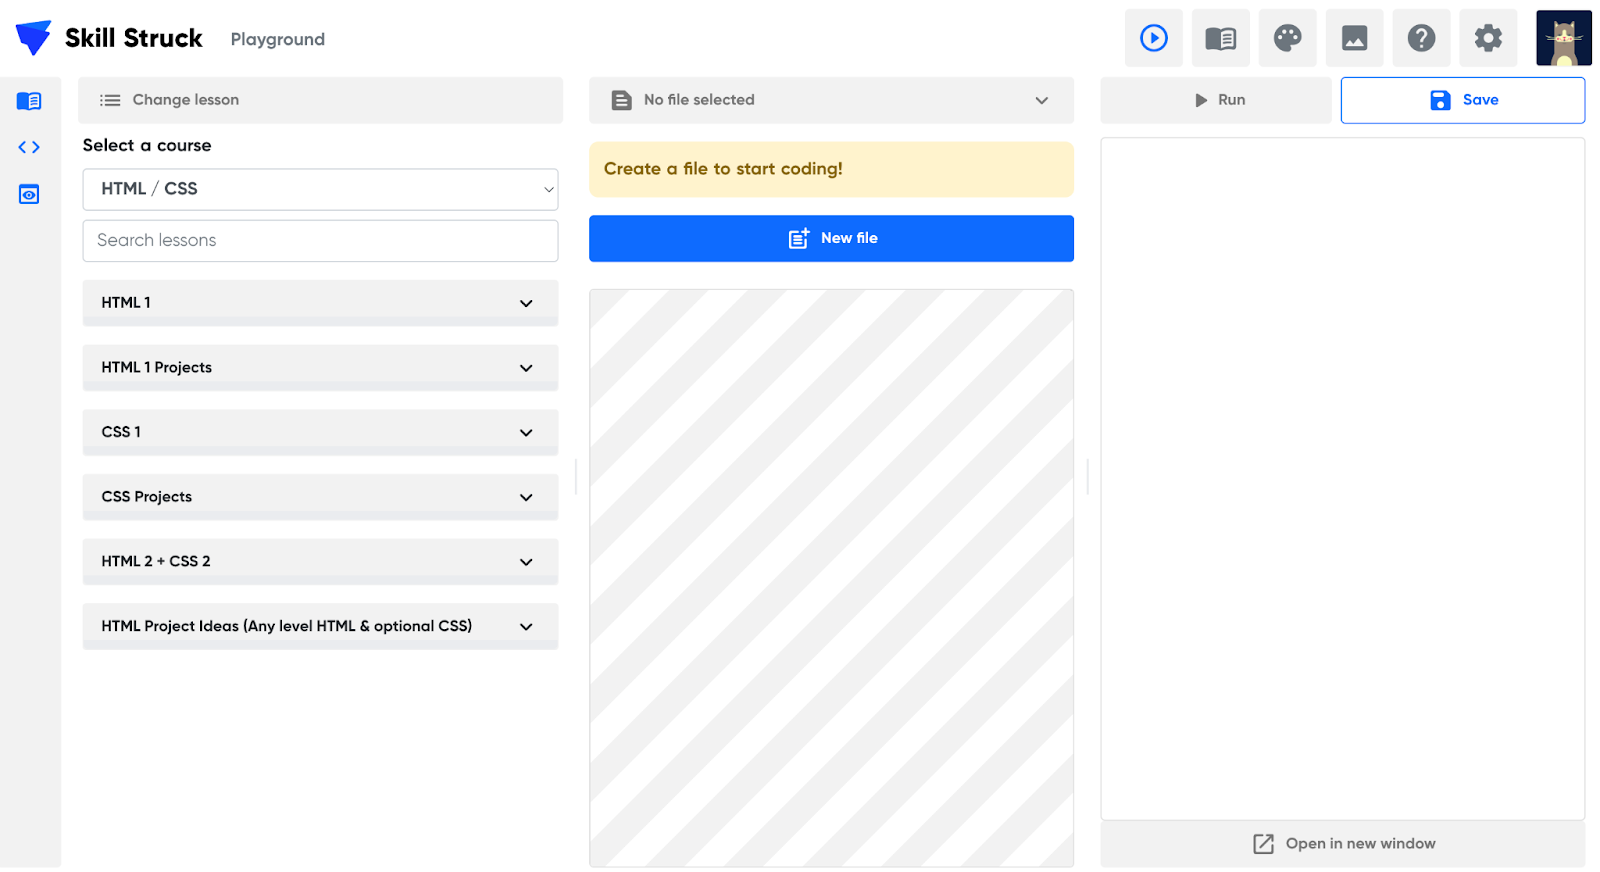Open the image gallery icon

[x=1354, y=38]
